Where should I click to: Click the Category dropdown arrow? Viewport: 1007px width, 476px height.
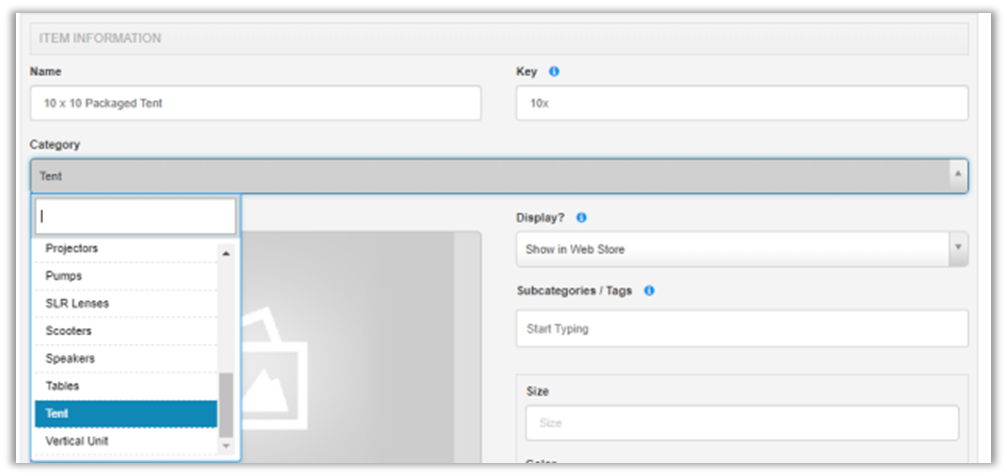click(958, 176)
